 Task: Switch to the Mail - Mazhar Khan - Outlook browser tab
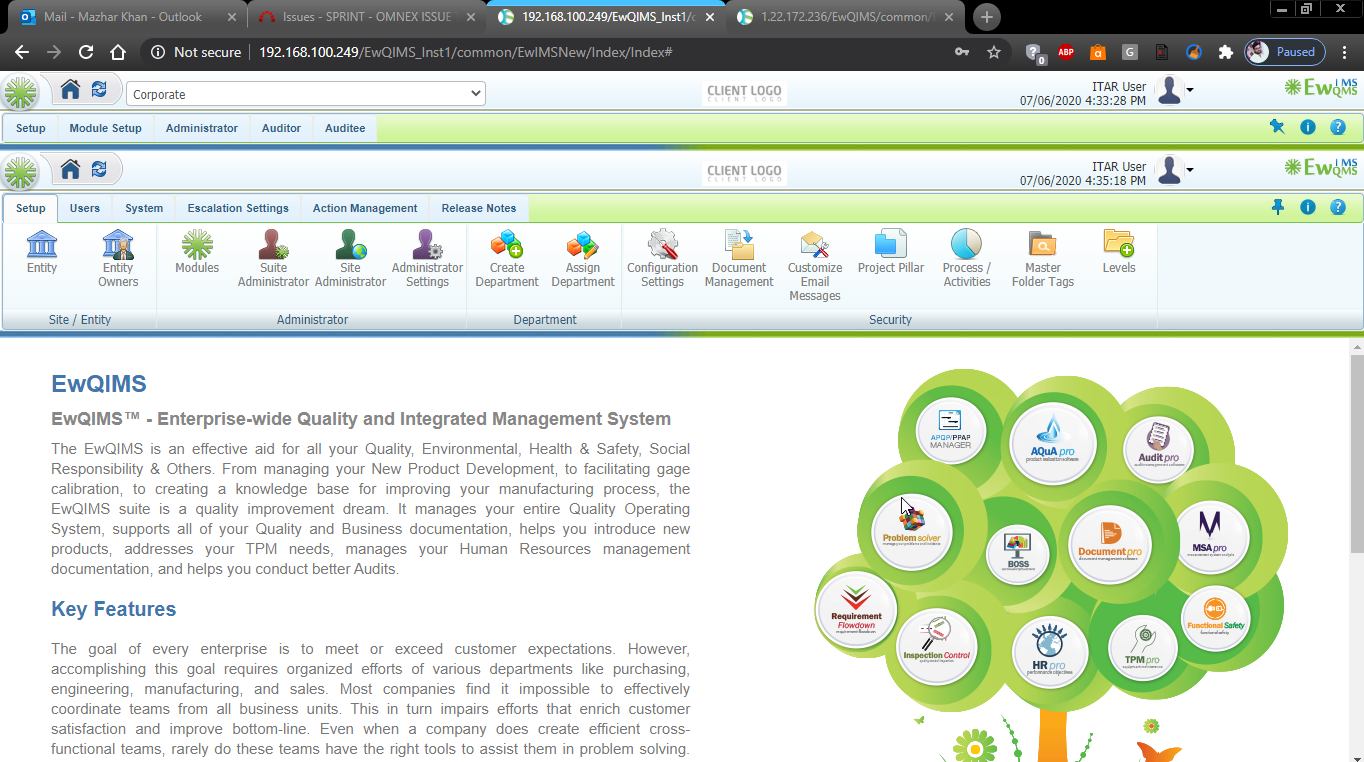(126, 17)
